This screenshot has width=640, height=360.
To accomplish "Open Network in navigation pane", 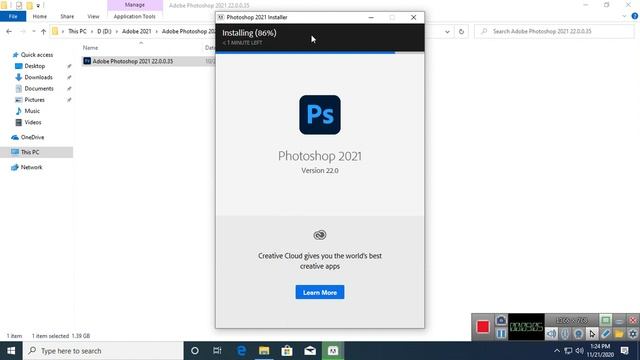I will pyautogui.click(x=31, y=167).
